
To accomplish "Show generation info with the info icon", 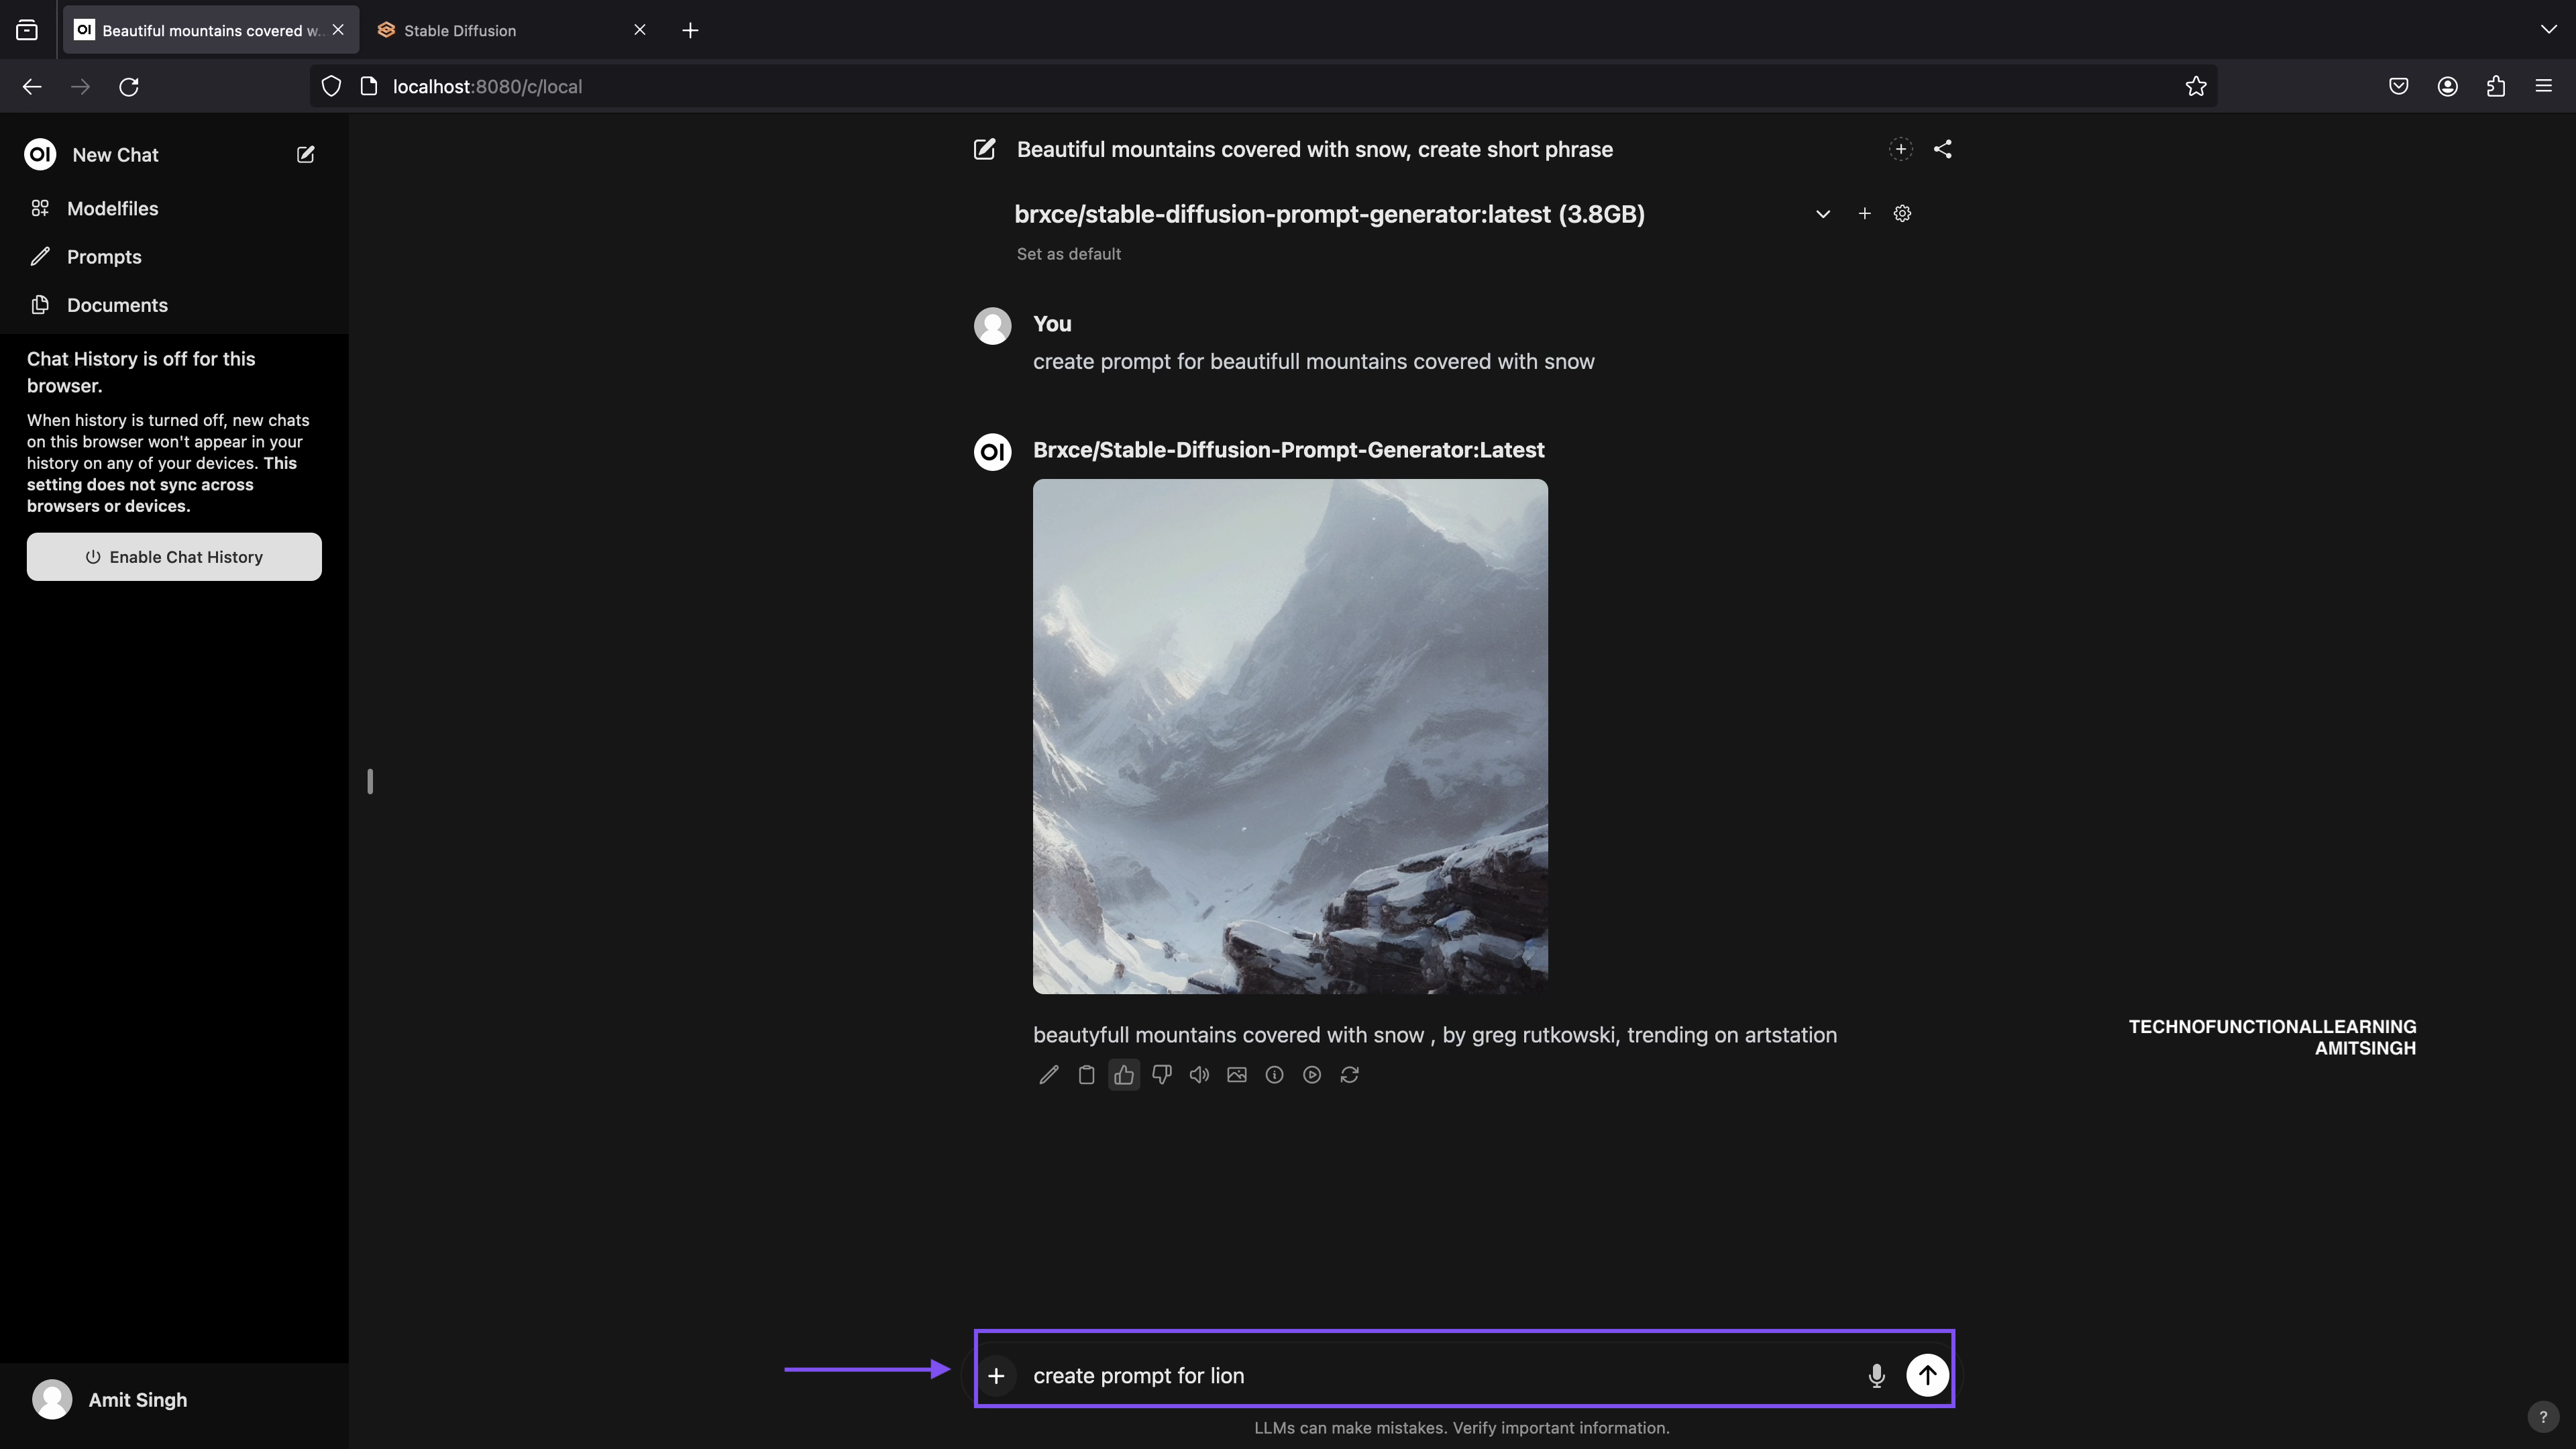I will [x=1274, y=1075].
